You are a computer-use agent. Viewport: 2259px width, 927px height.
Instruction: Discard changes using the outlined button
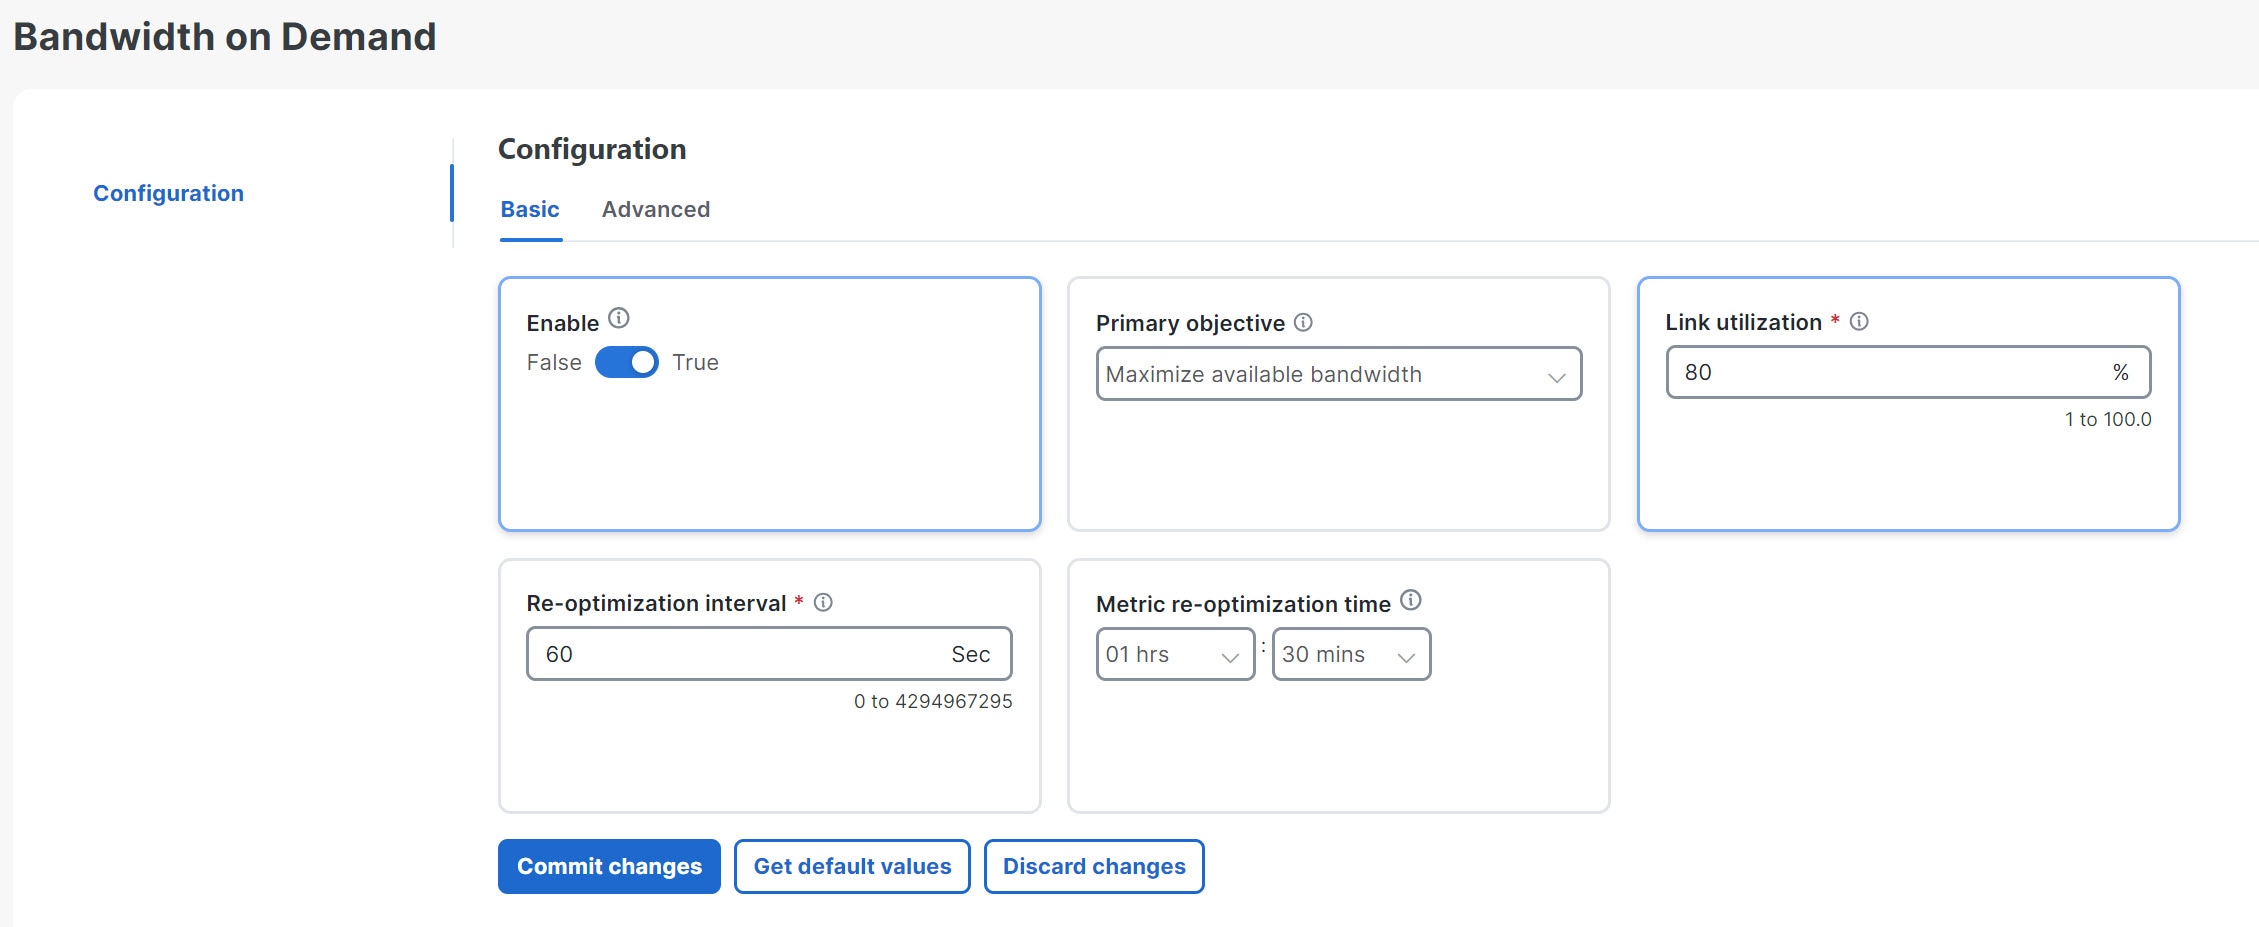(1093, 866)
